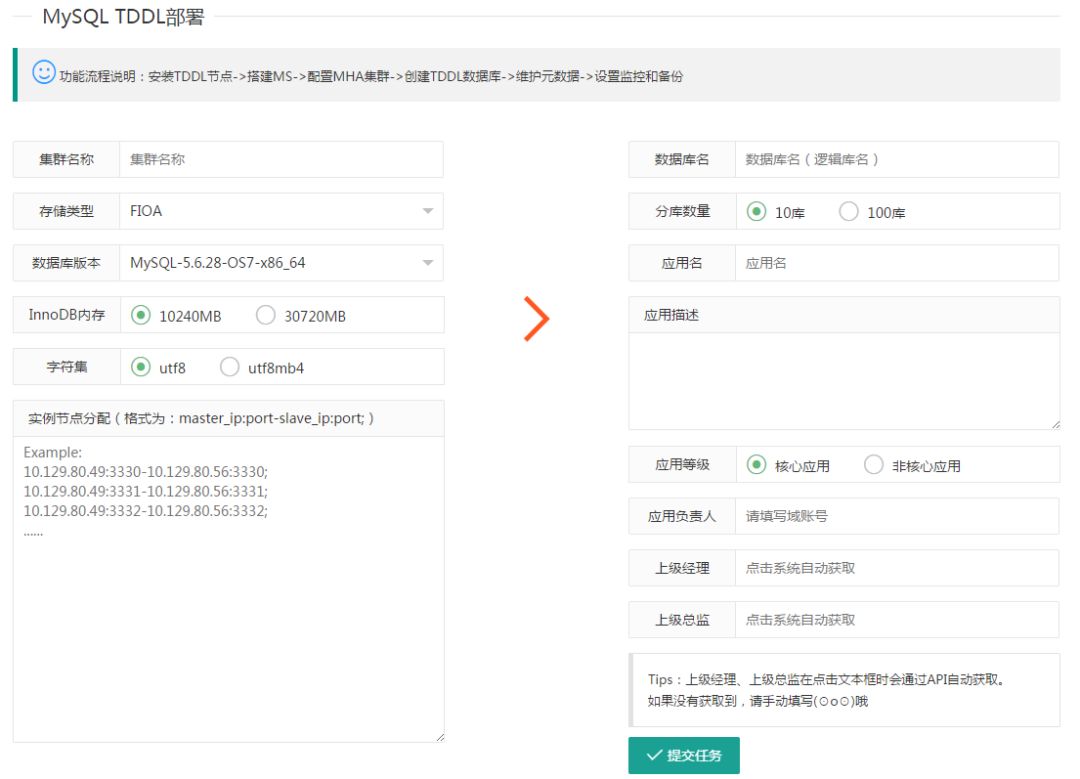This screenshot has height=779, width=1080.
Task: Click the 应用名 field label
Action: (682, 263)
